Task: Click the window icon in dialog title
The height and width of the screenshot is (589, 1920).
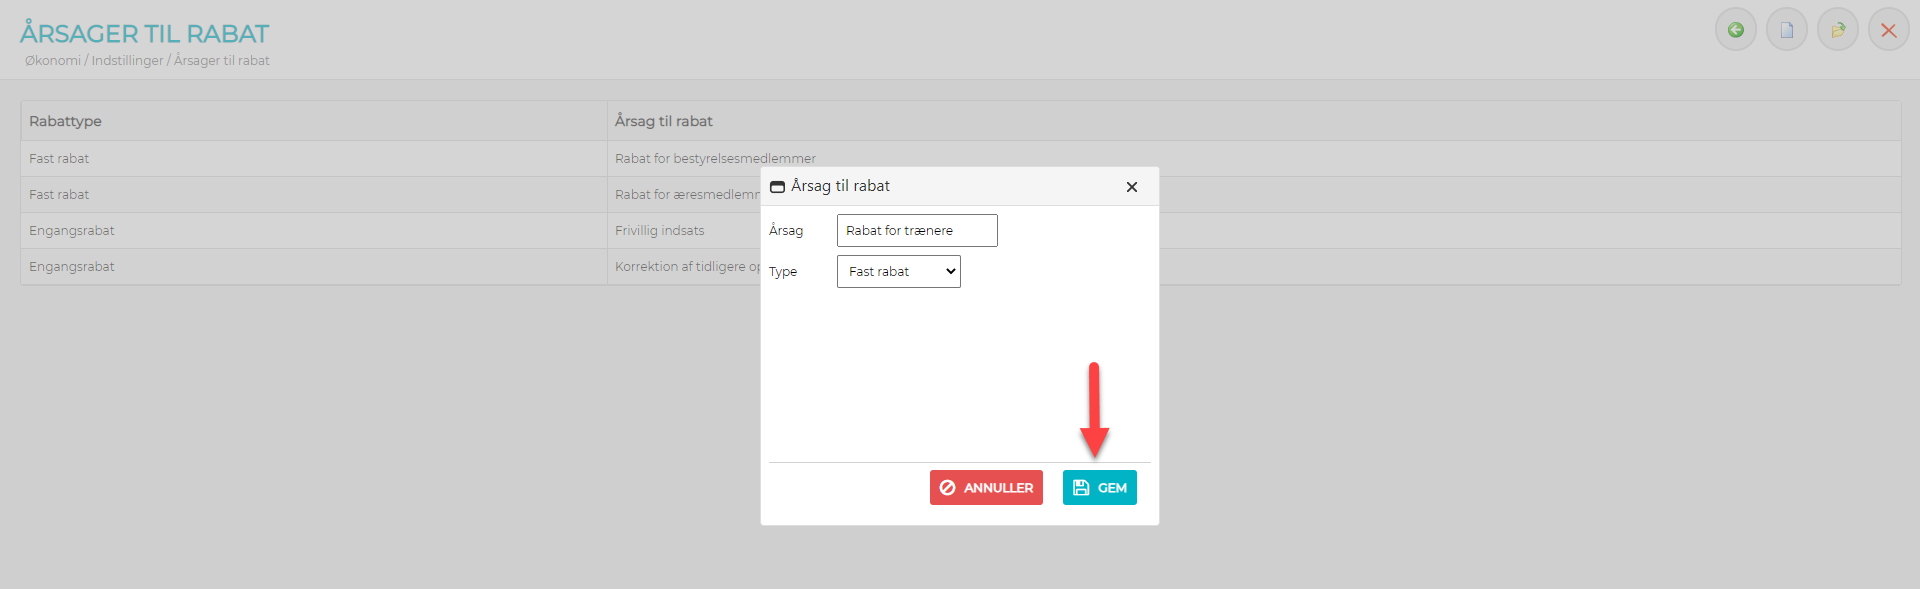Action: [777, 187]
